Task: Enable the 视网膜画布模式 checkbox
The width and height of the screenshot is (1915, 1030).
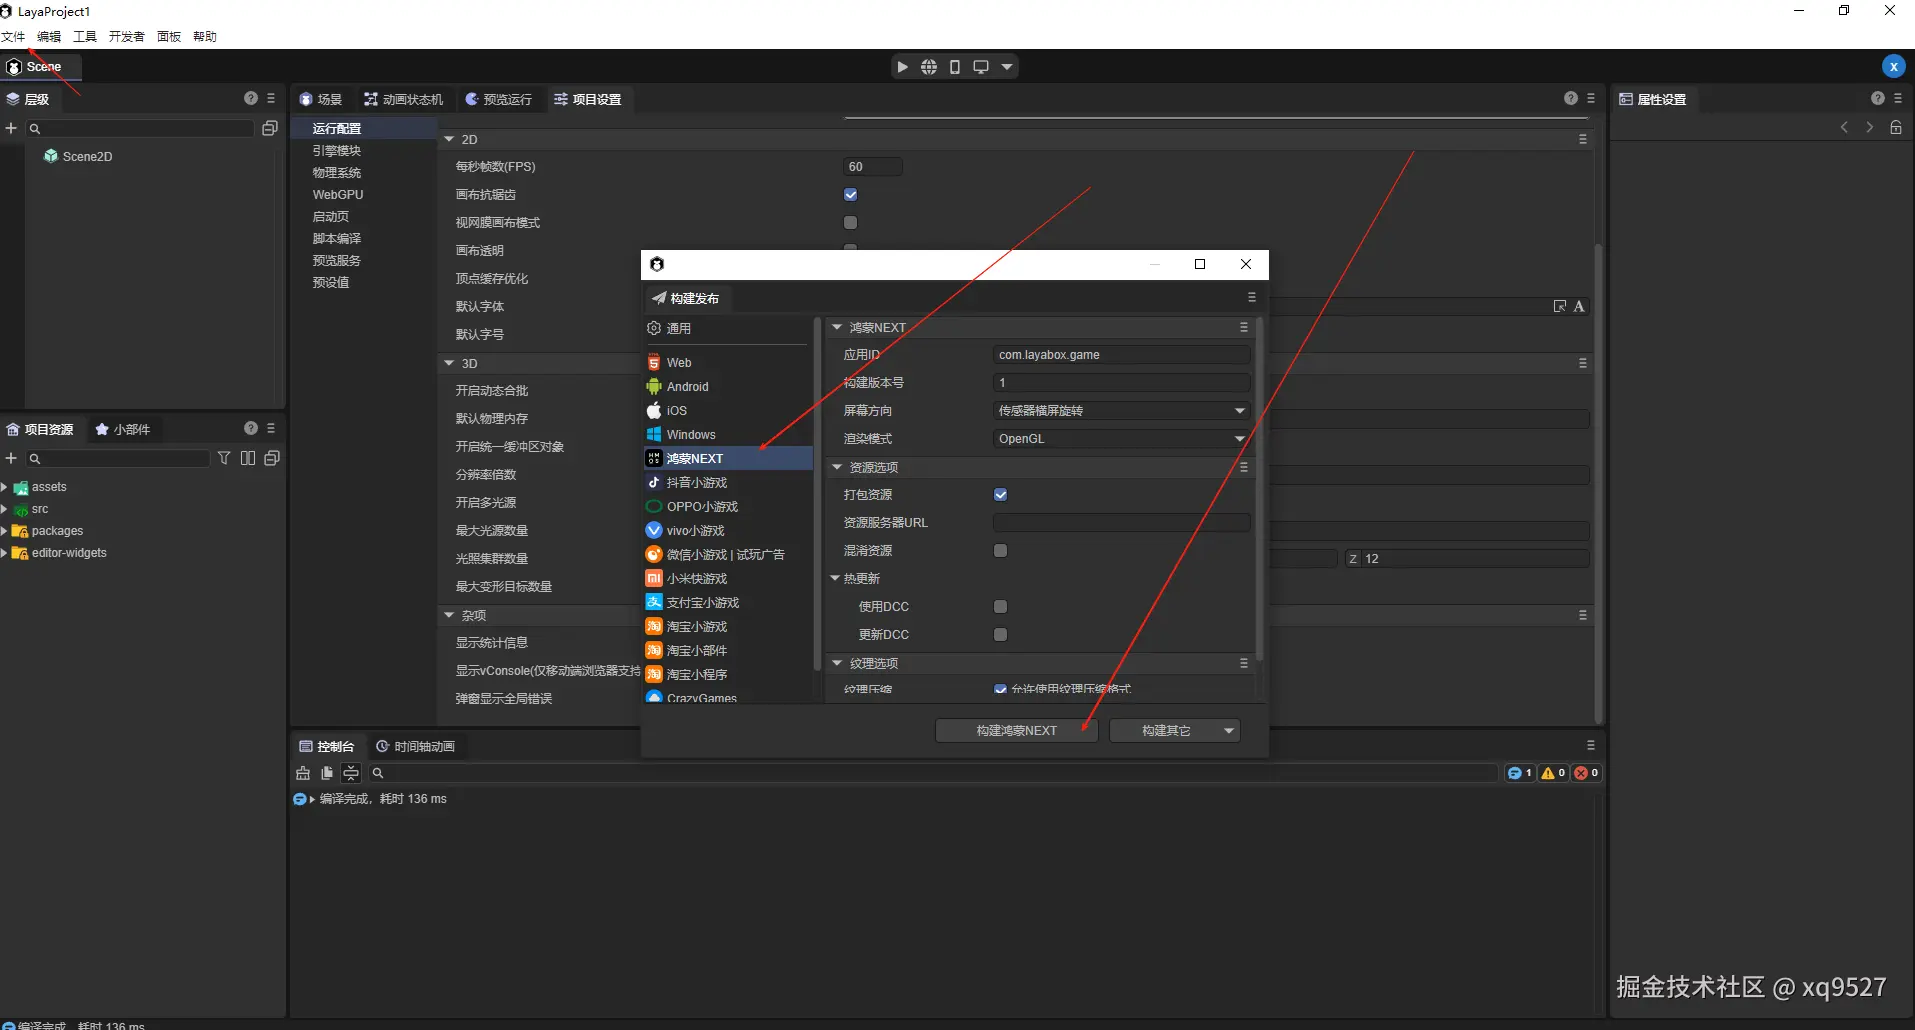Action: 851,223
